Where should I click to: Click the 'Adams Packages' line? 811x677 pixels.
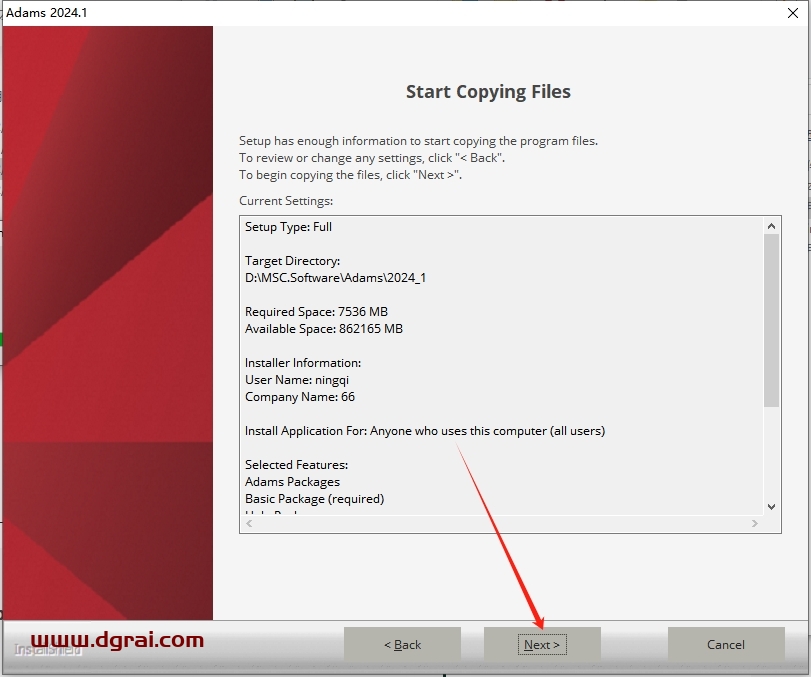292,482
